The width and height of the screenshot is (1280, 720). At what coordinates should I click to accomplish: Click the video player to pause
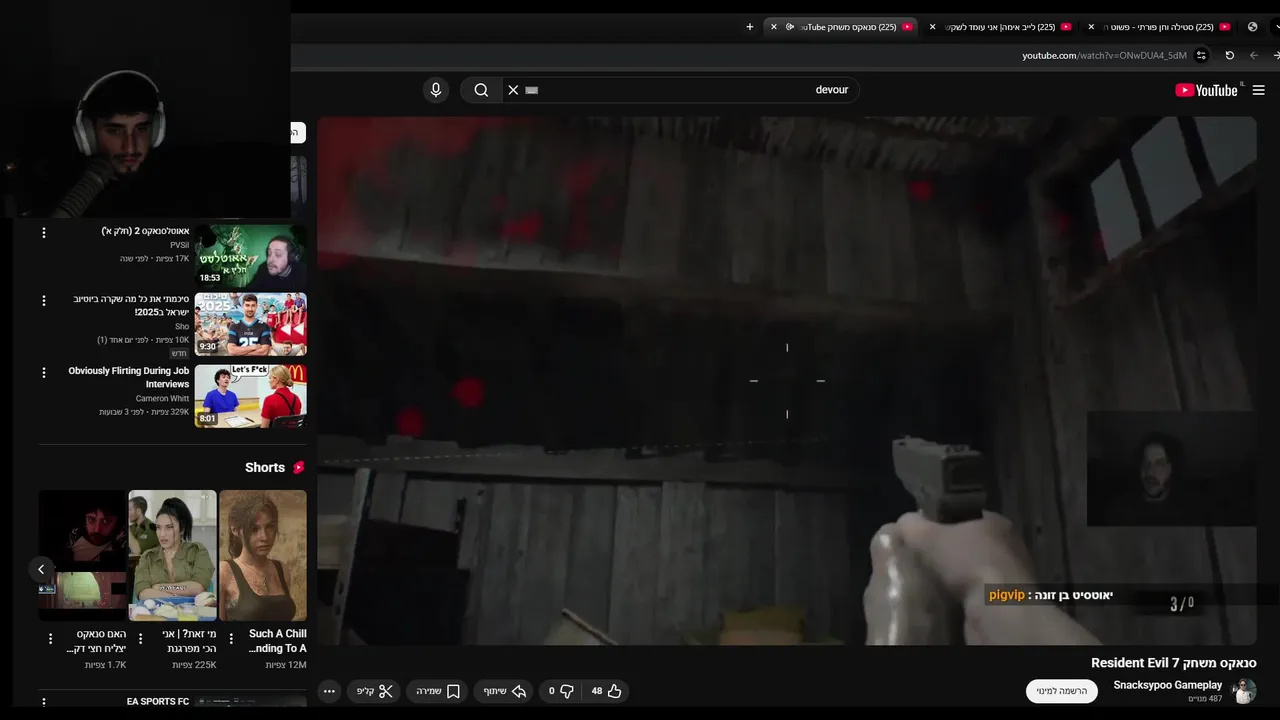click(787, 380)
